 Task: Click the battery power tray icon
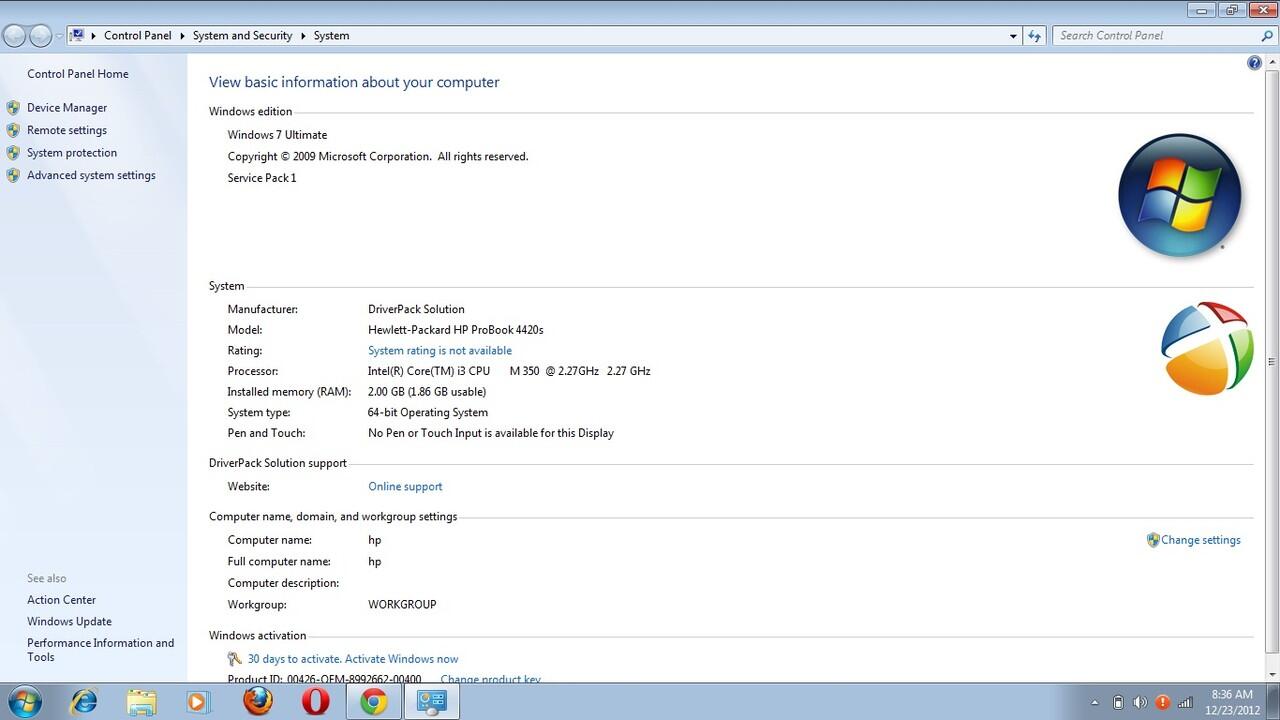pos(1118,703)
